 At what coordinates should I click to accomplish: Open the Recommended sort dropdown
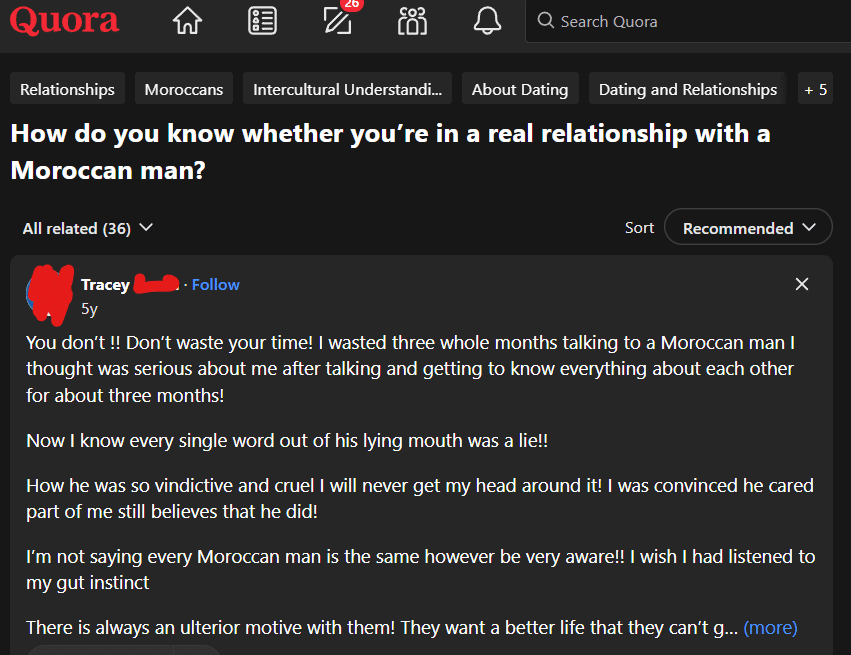click(x=747, y=227)
